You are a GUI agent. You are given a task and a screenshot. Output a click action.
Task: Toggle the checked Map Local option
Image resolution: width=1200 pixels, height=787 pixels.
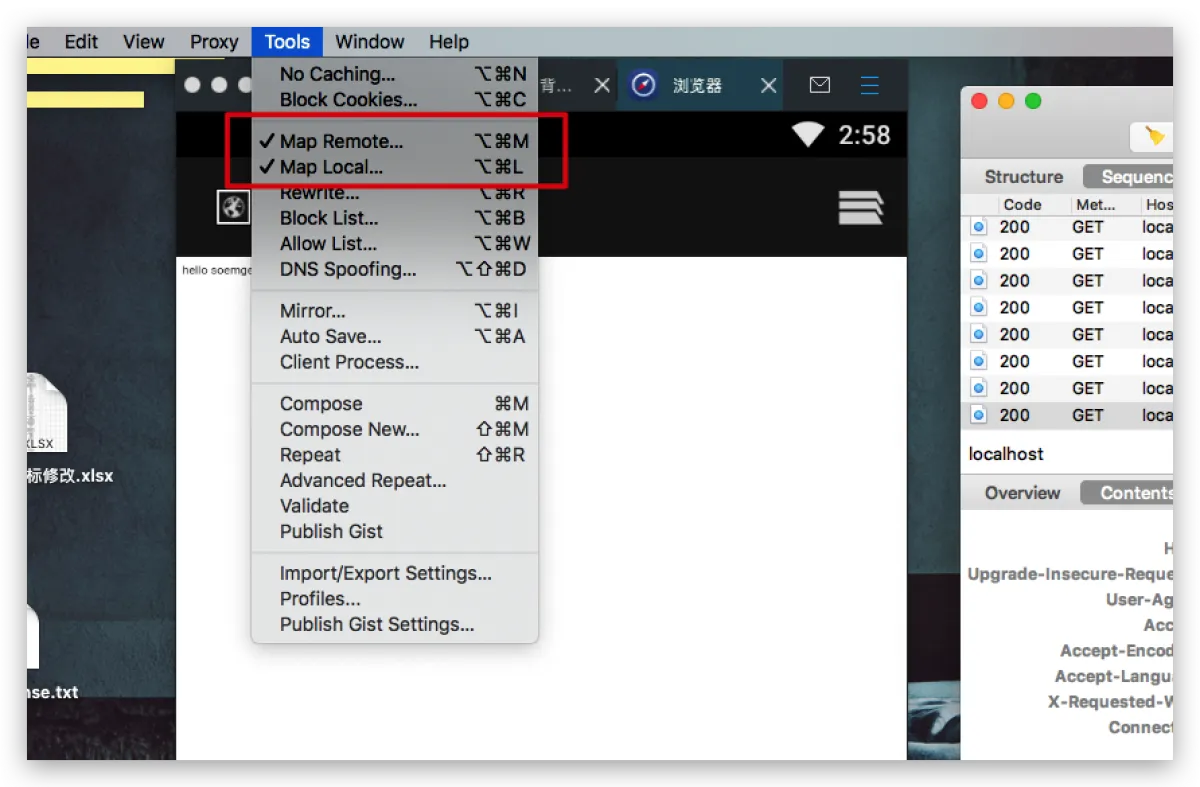point(331,168)
